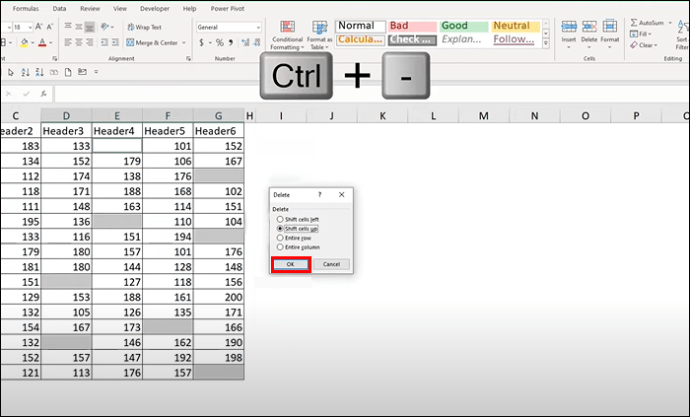This screenshot has height=417, width=690.
Task: Apply the Good cell style
Action: (464, 26)
